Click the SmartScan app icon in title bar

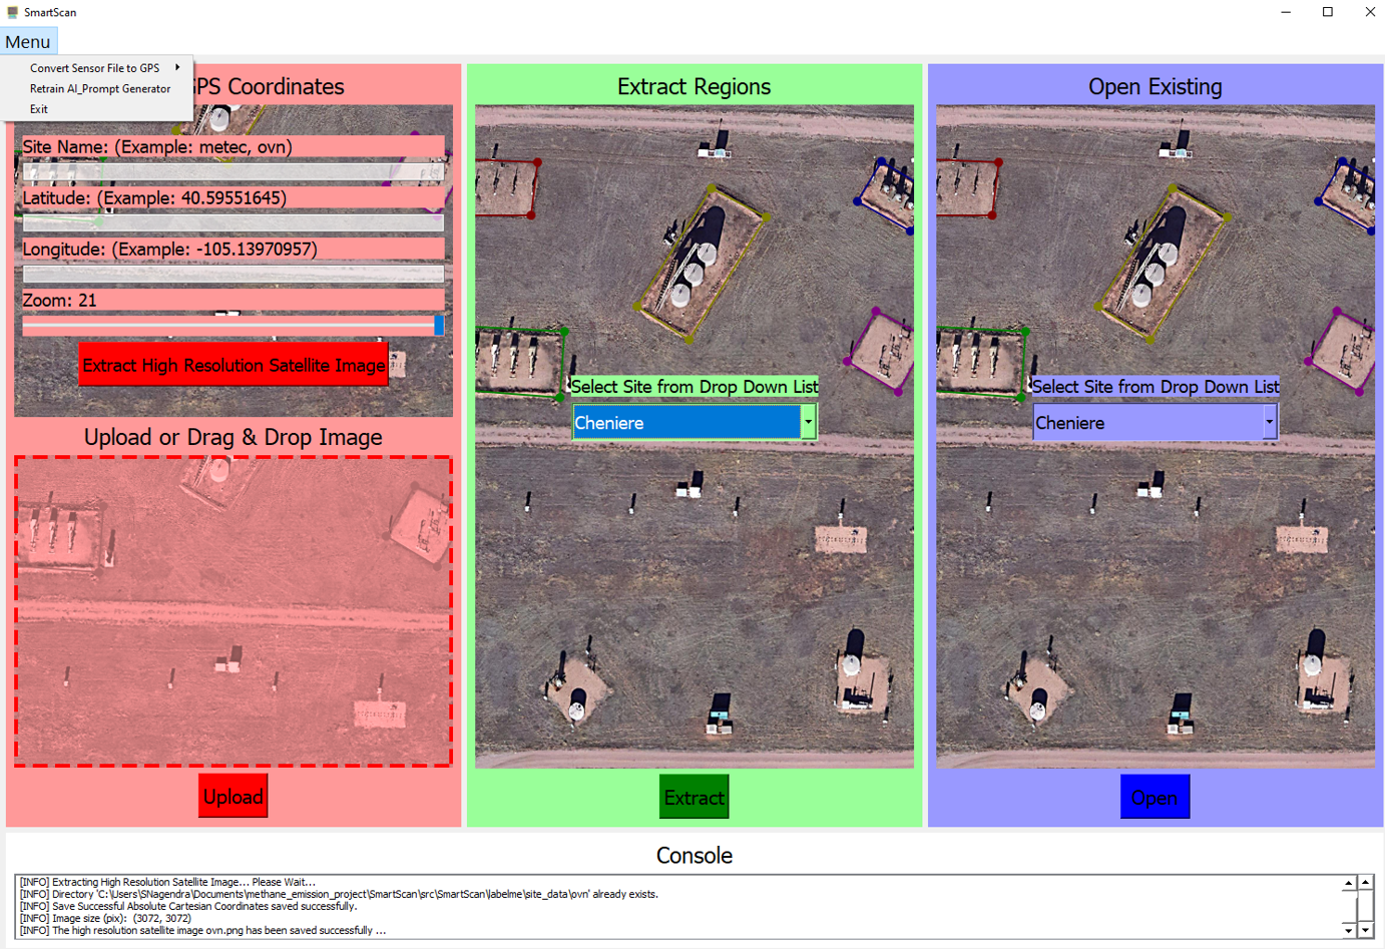pos(12,12)
